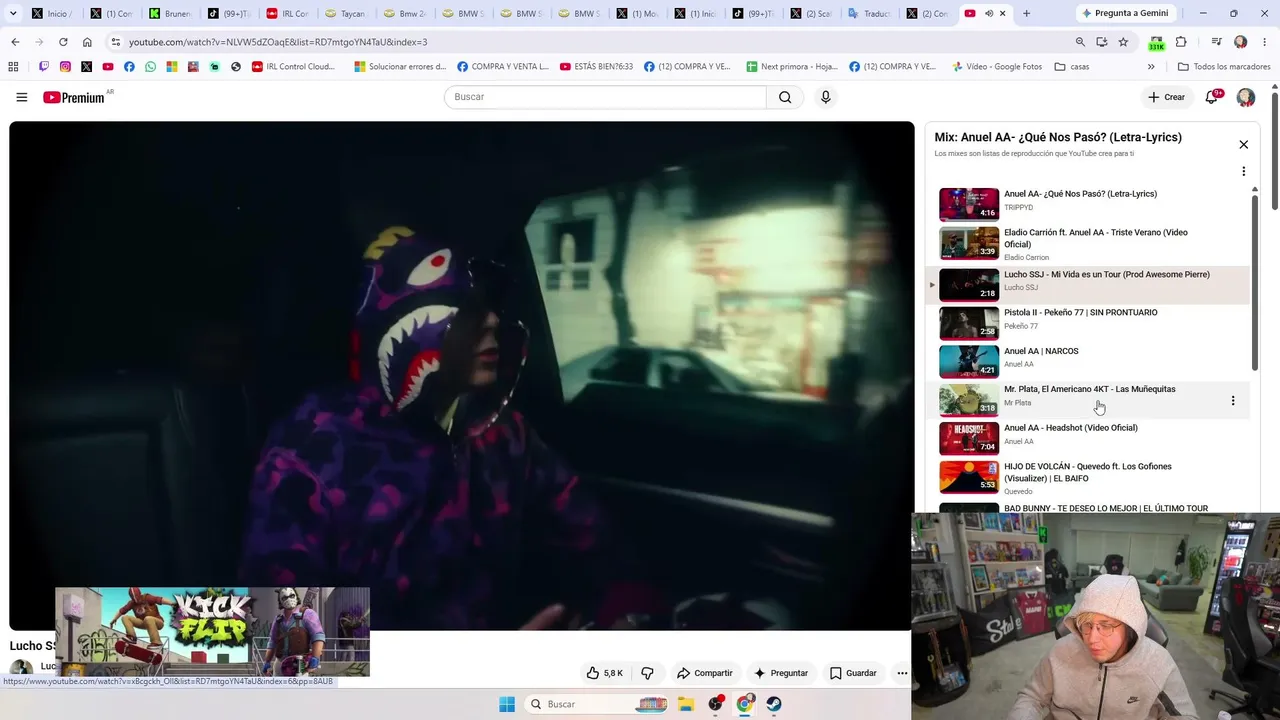Reload the page with the refresh icon
The height and width of the screenshot is (720, 1280).
click(x=63, y=42)
